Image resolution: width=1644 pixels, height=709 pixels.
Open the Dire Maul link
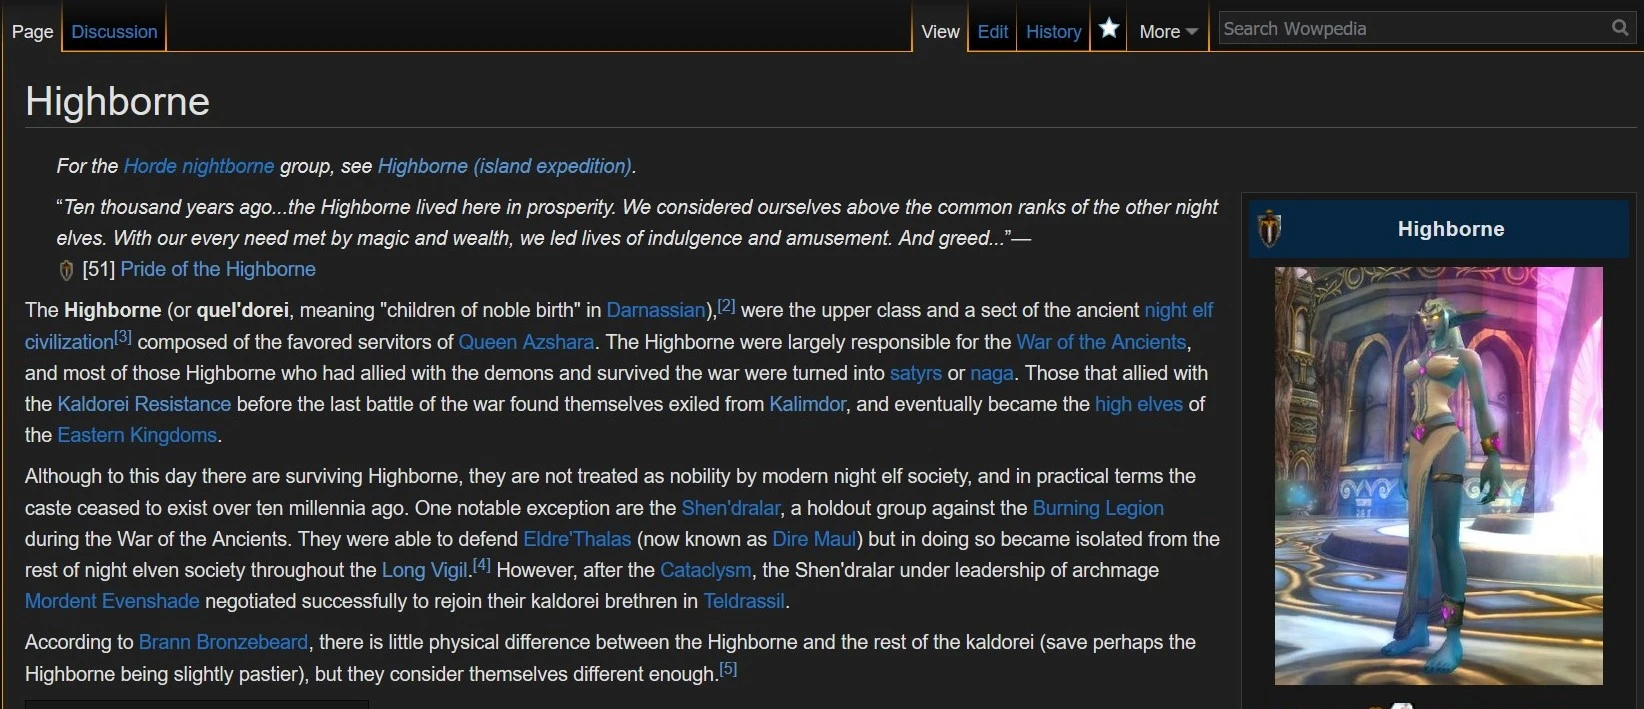[x=814, y=539]
